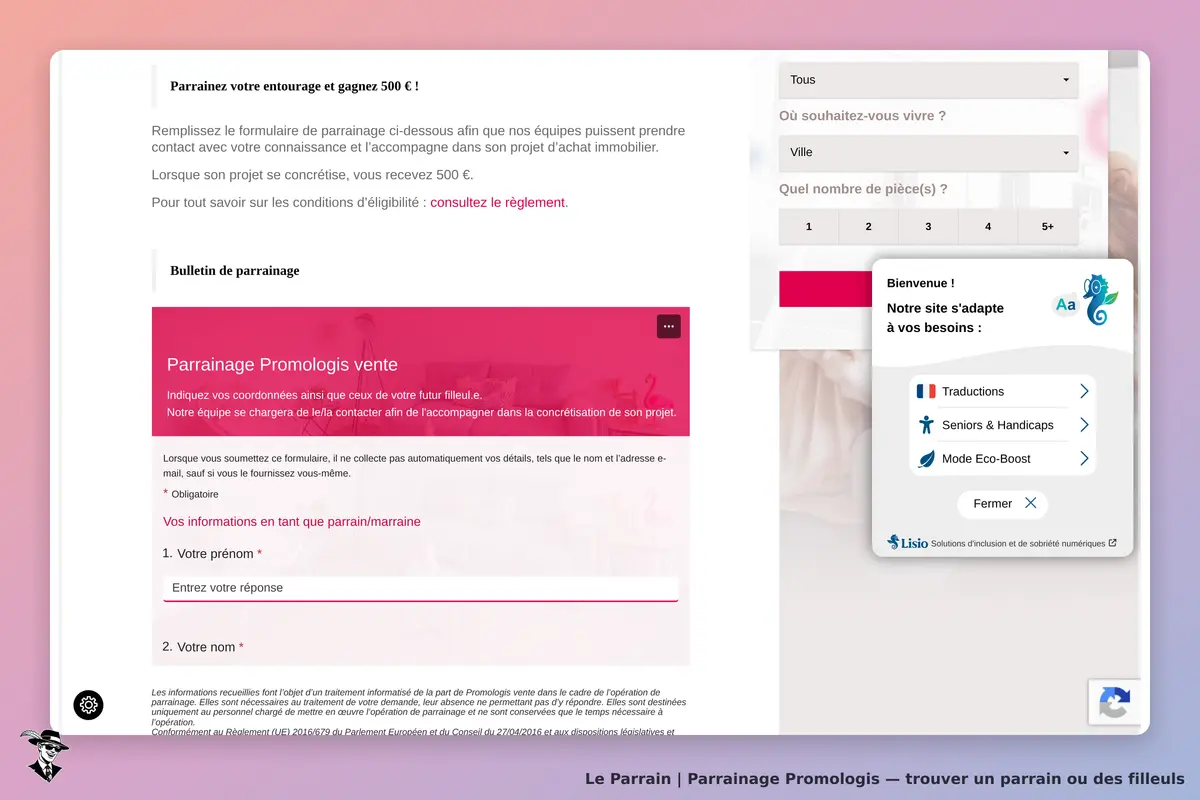Open the Tous dropdown
This screenshot has width=1200, height=800.
click(928, 80)
